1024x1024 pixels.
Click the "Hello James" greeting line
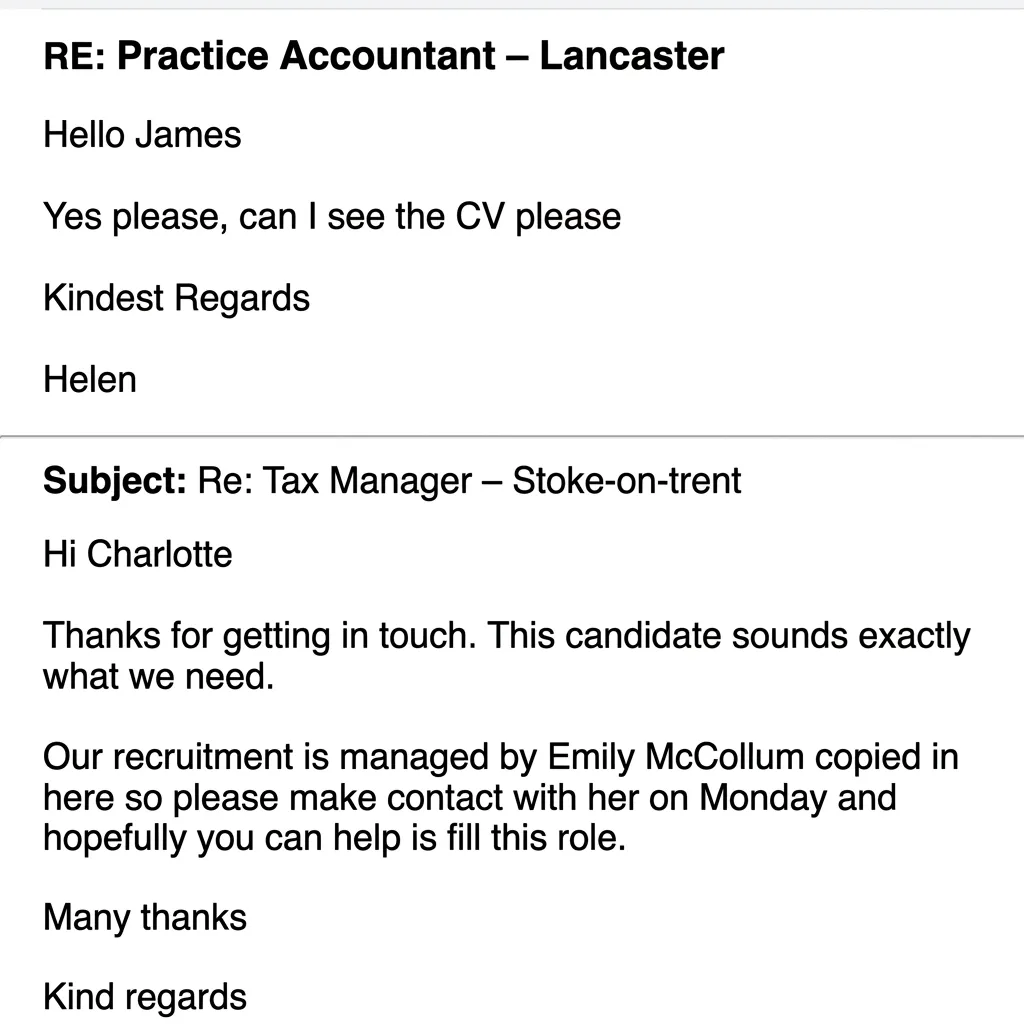142,135
